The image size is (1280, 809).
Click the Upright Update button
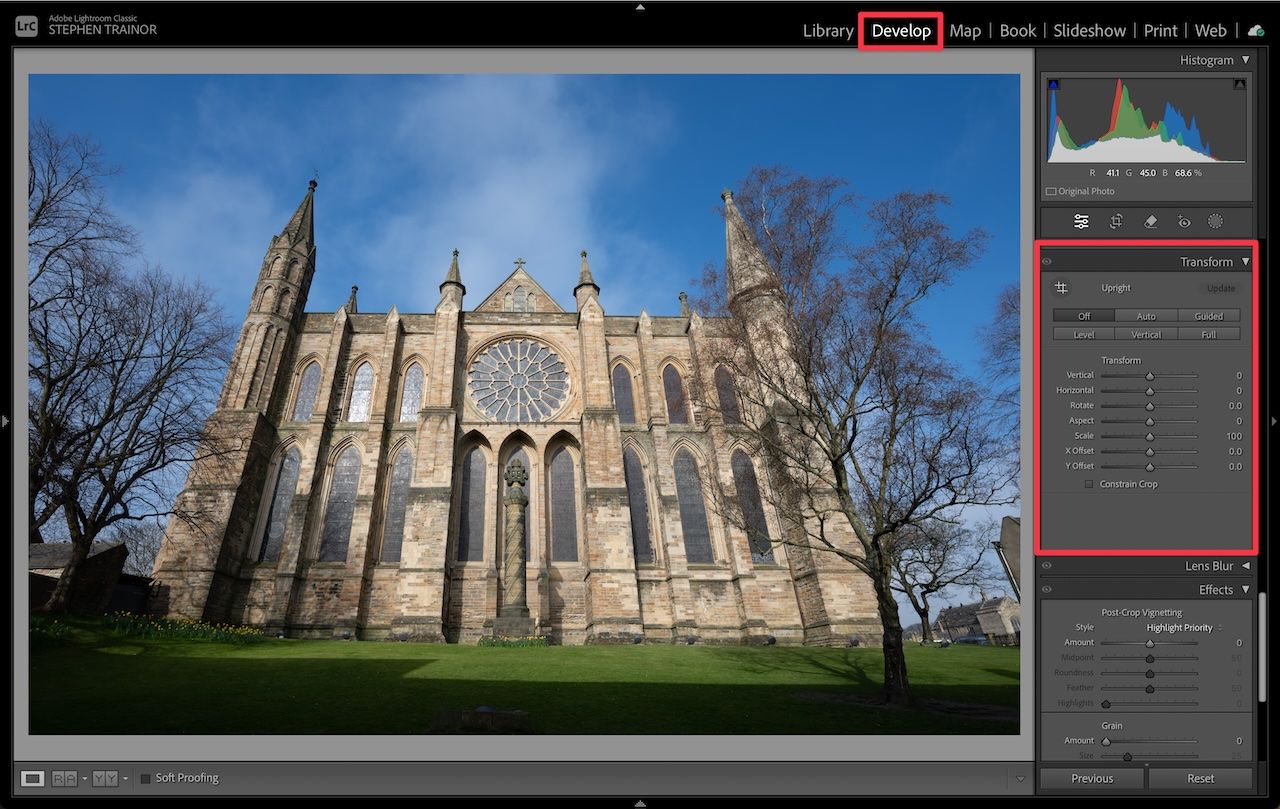(1221, 288)
